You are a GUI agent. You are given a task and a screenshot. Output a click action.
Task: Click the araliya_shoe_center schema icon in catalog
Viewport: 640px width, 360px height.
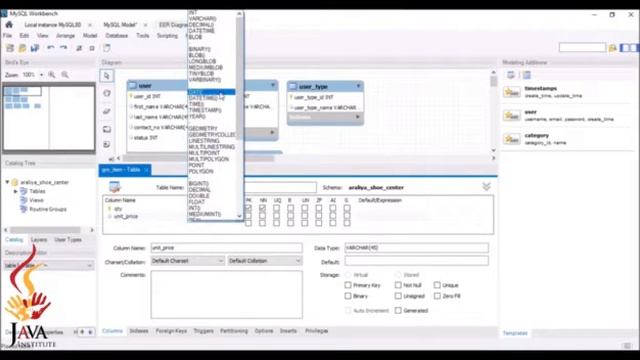[15, 182]
